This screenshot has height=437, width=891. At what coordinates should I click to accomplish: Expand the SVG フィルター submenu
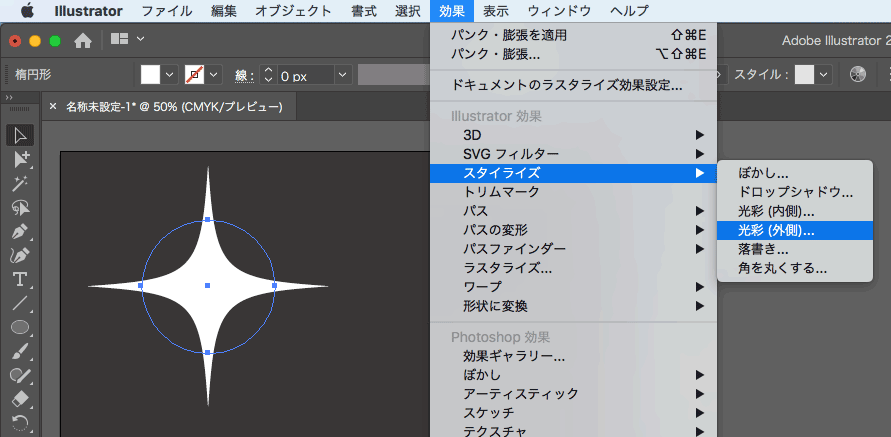pos(573,154)
